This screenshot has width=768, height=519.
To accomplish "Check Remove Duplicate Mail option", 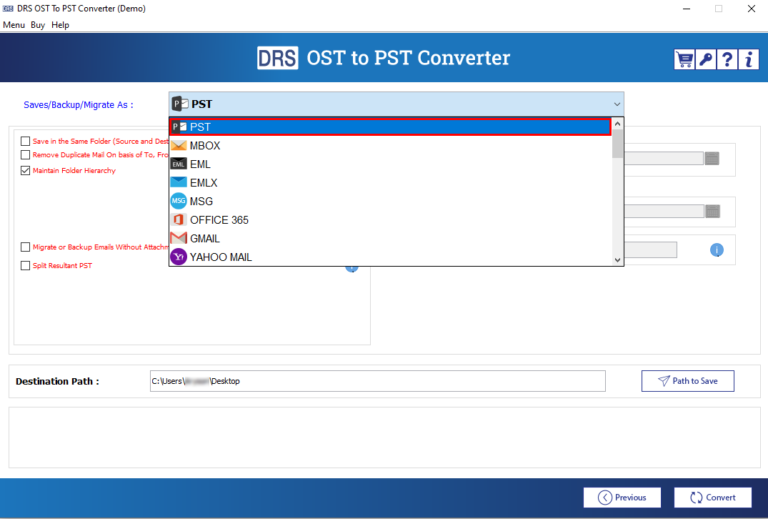I will (25, 155).
